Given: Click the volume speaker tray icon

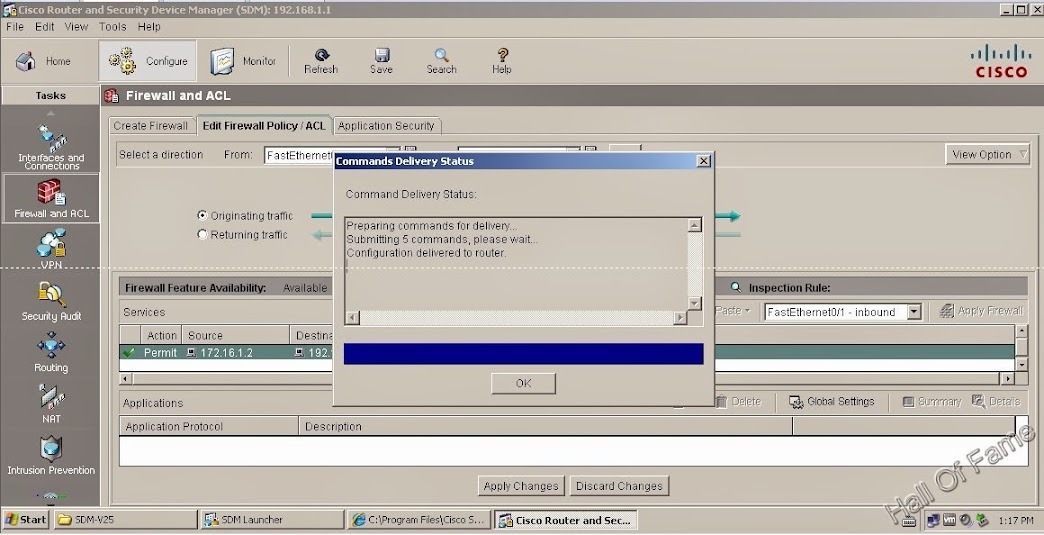Looking at the screenshot, I should (966, 520).
